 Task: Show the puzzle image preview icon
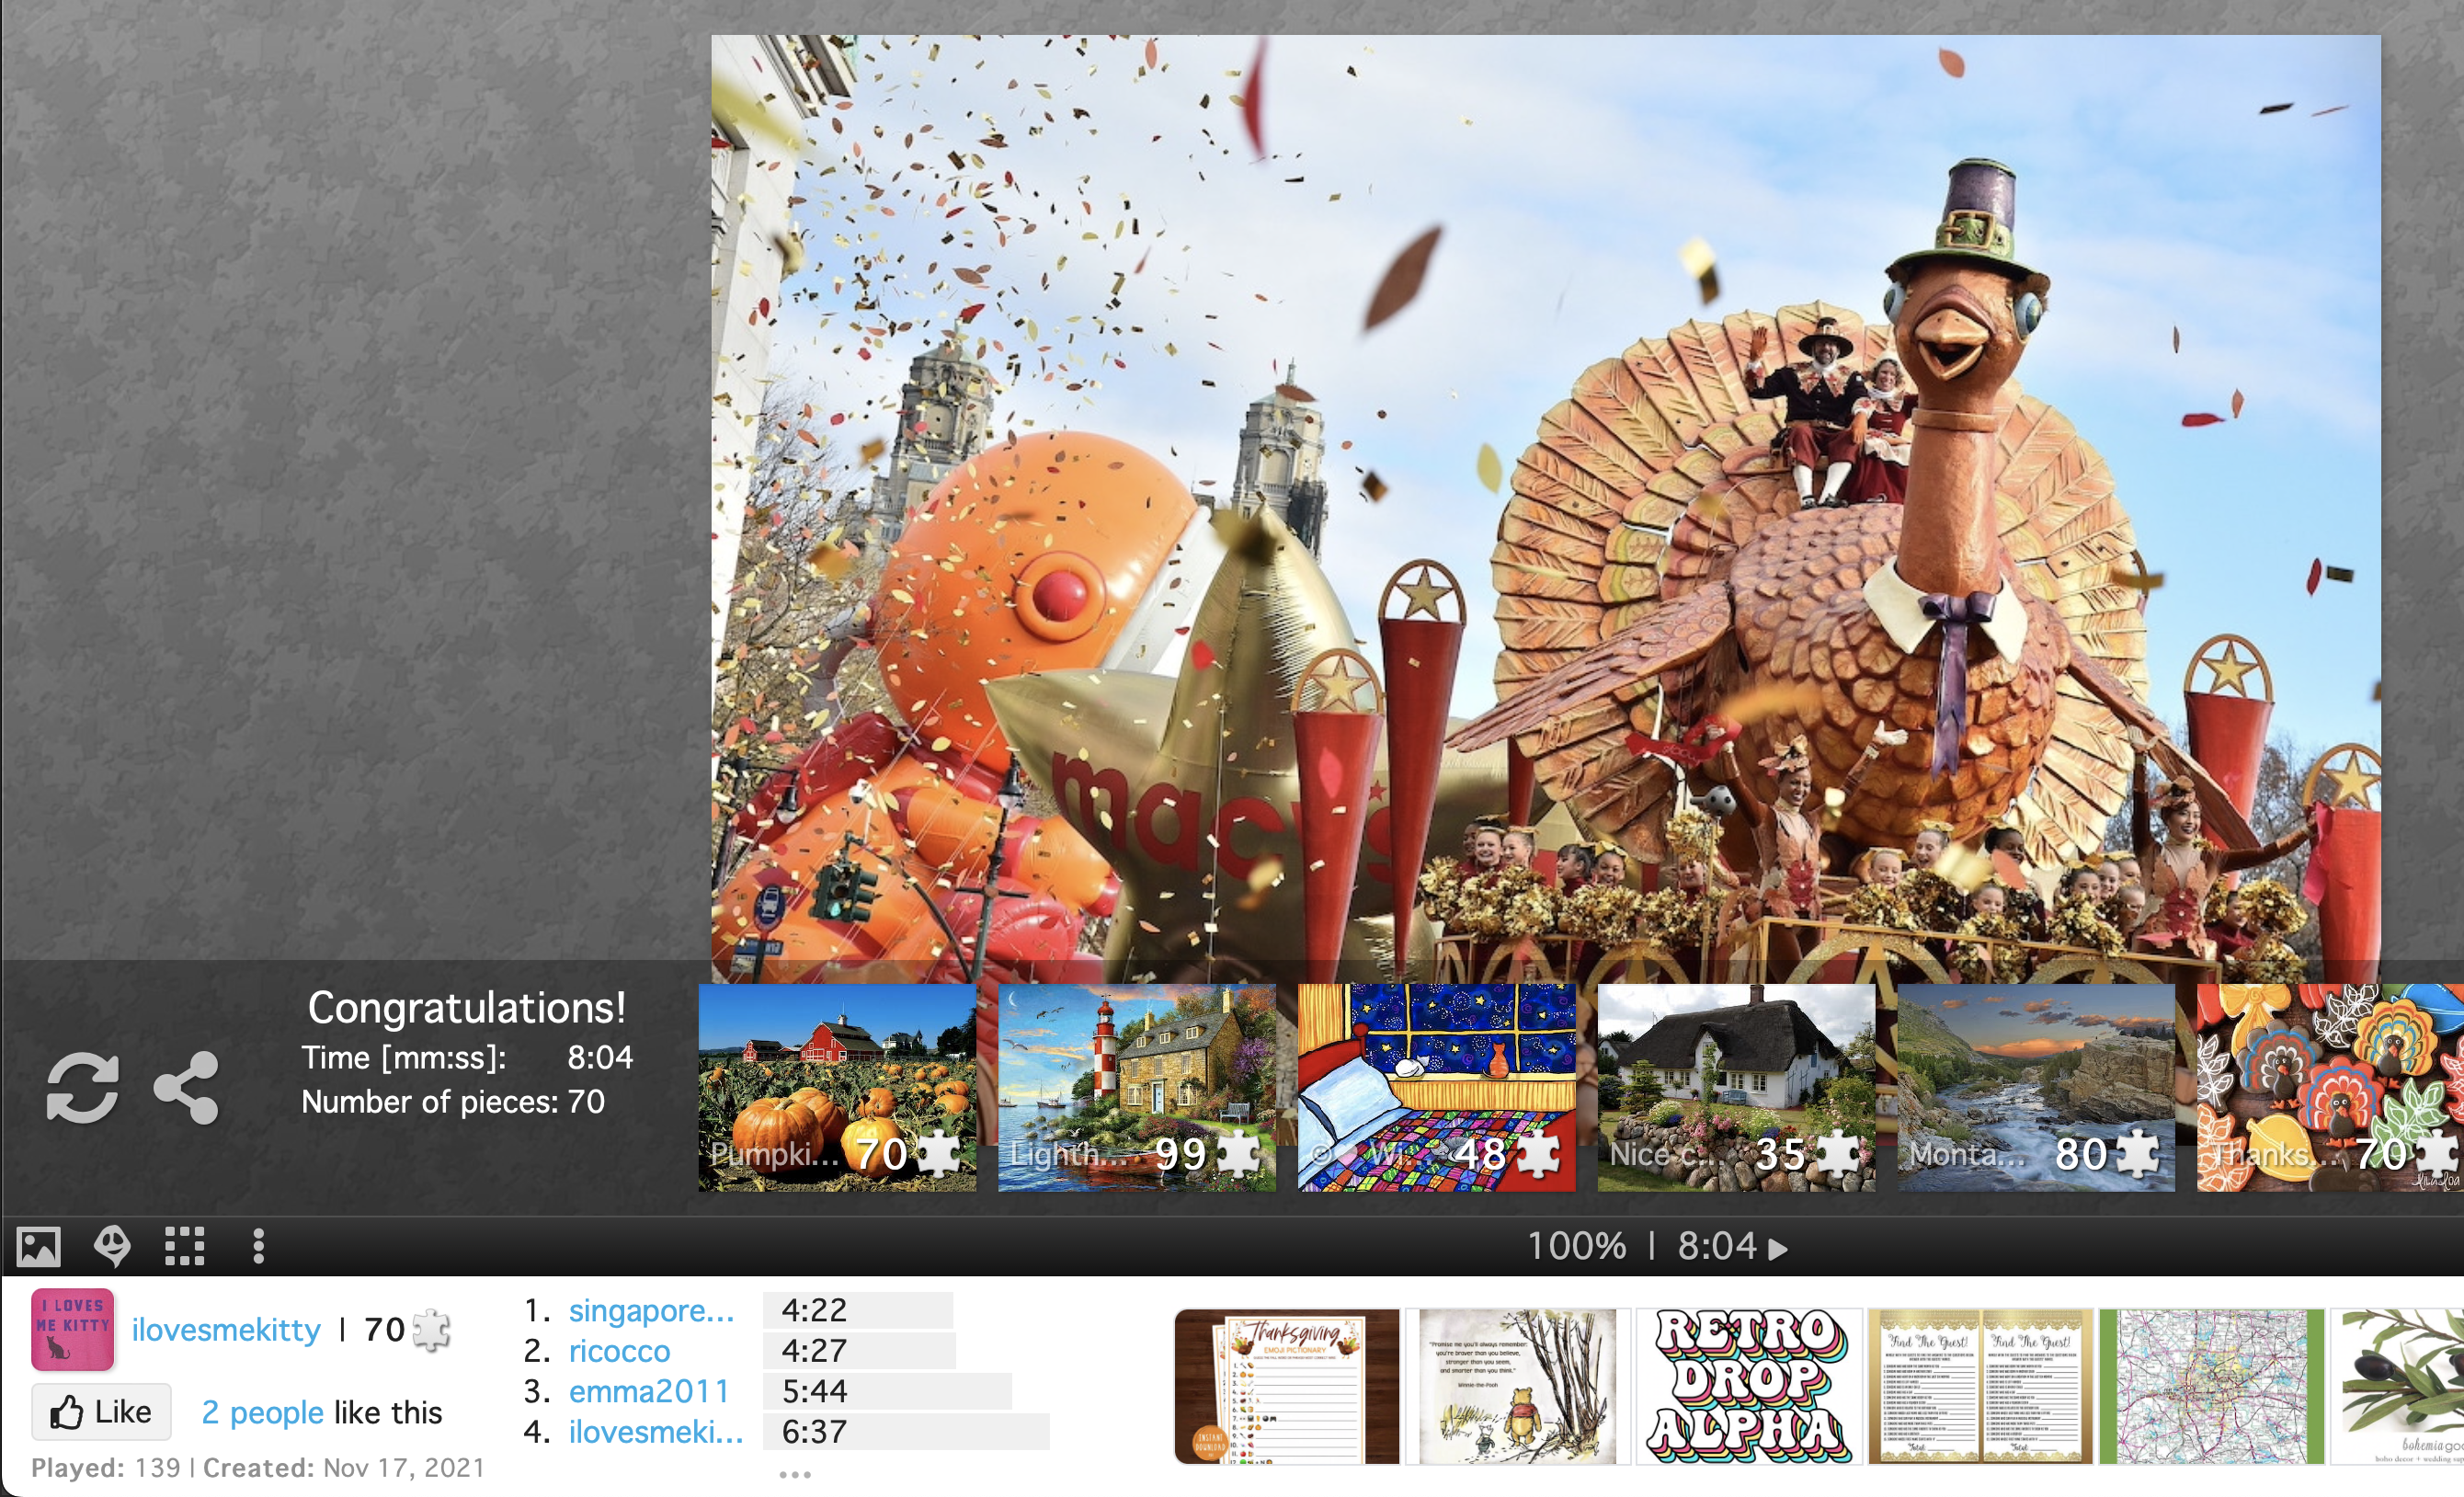(39, 1246)
